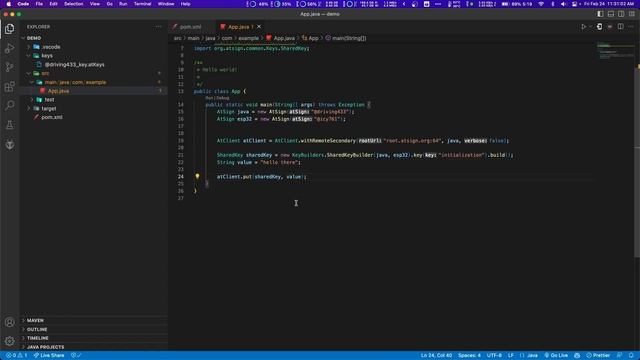Open pom.xml in the explorer tree

click(52, 117)
